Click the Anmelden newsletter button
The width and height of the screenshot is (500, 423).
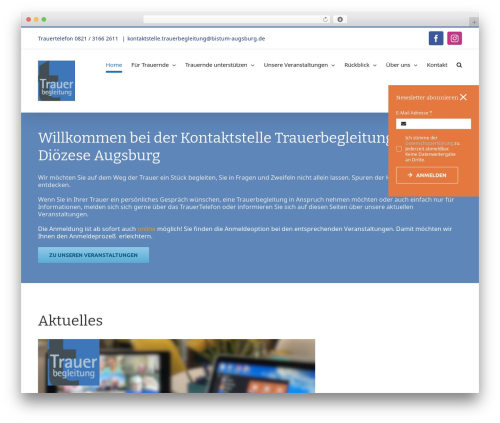pyautogui.click(x=427, y=175)
